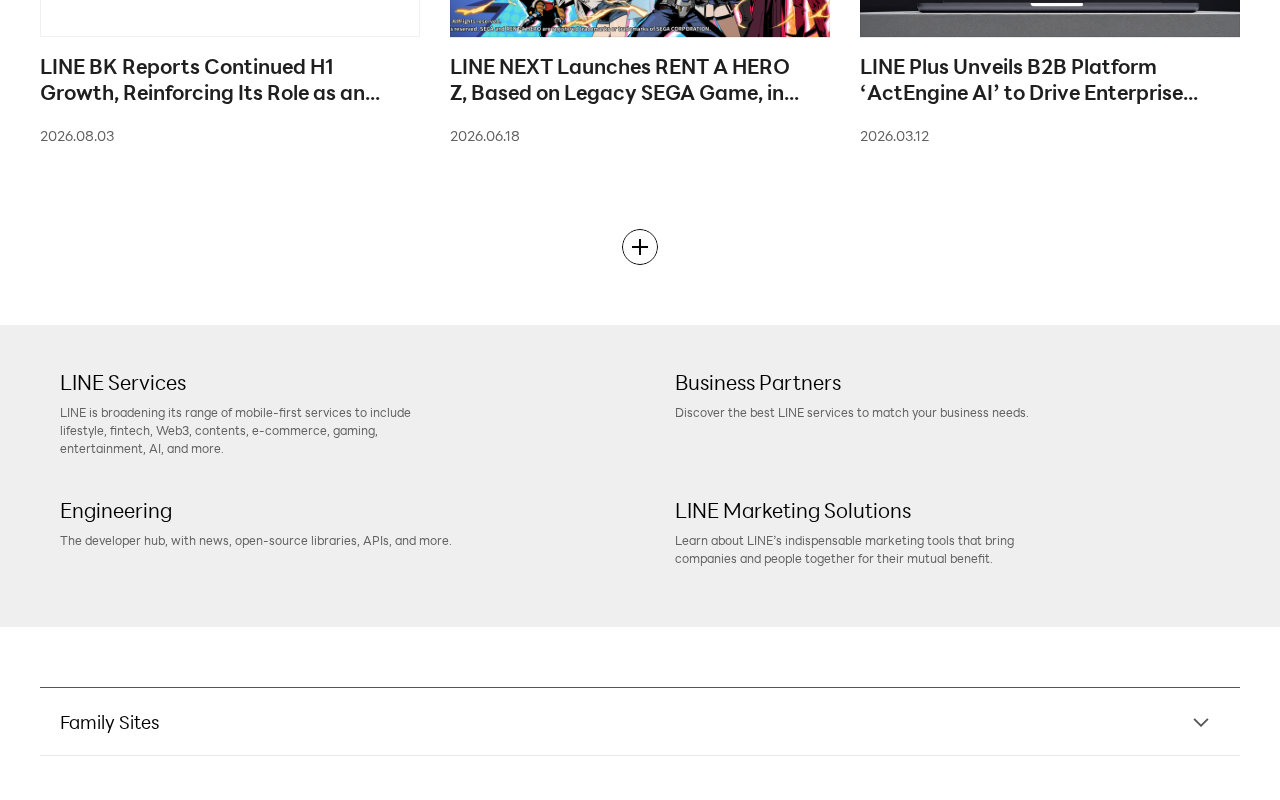
Task: Click the 2026.06.18 article date
Action: (x=485, y=136)
